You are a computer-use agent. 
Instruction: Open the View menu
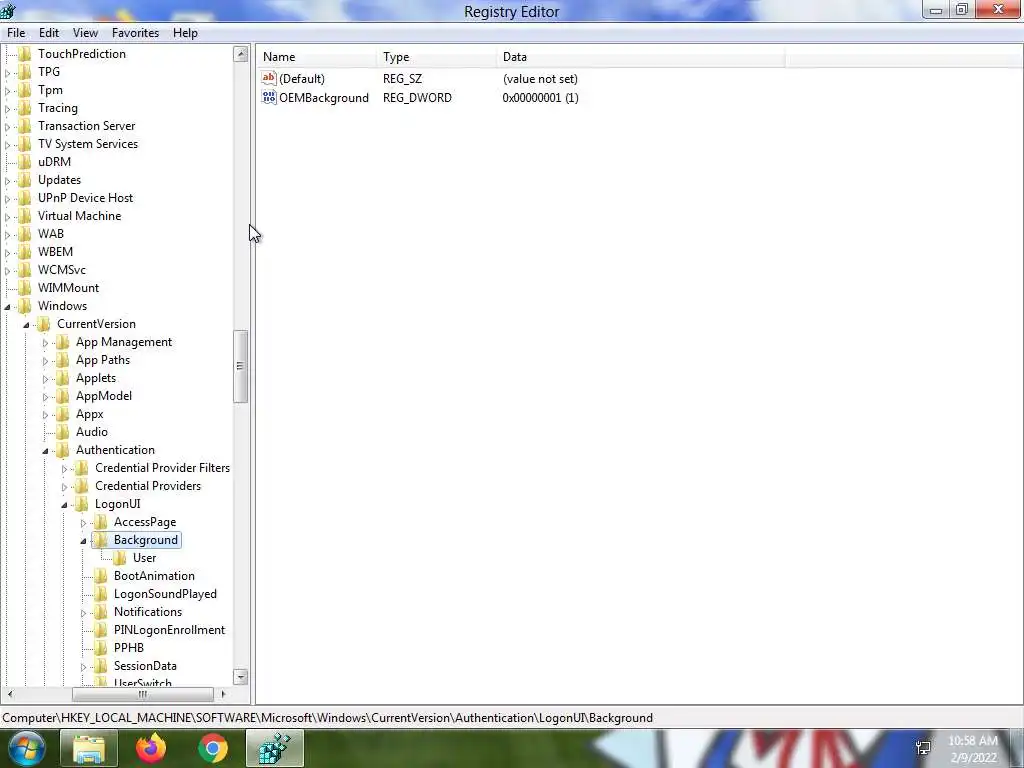click(85, 33)
